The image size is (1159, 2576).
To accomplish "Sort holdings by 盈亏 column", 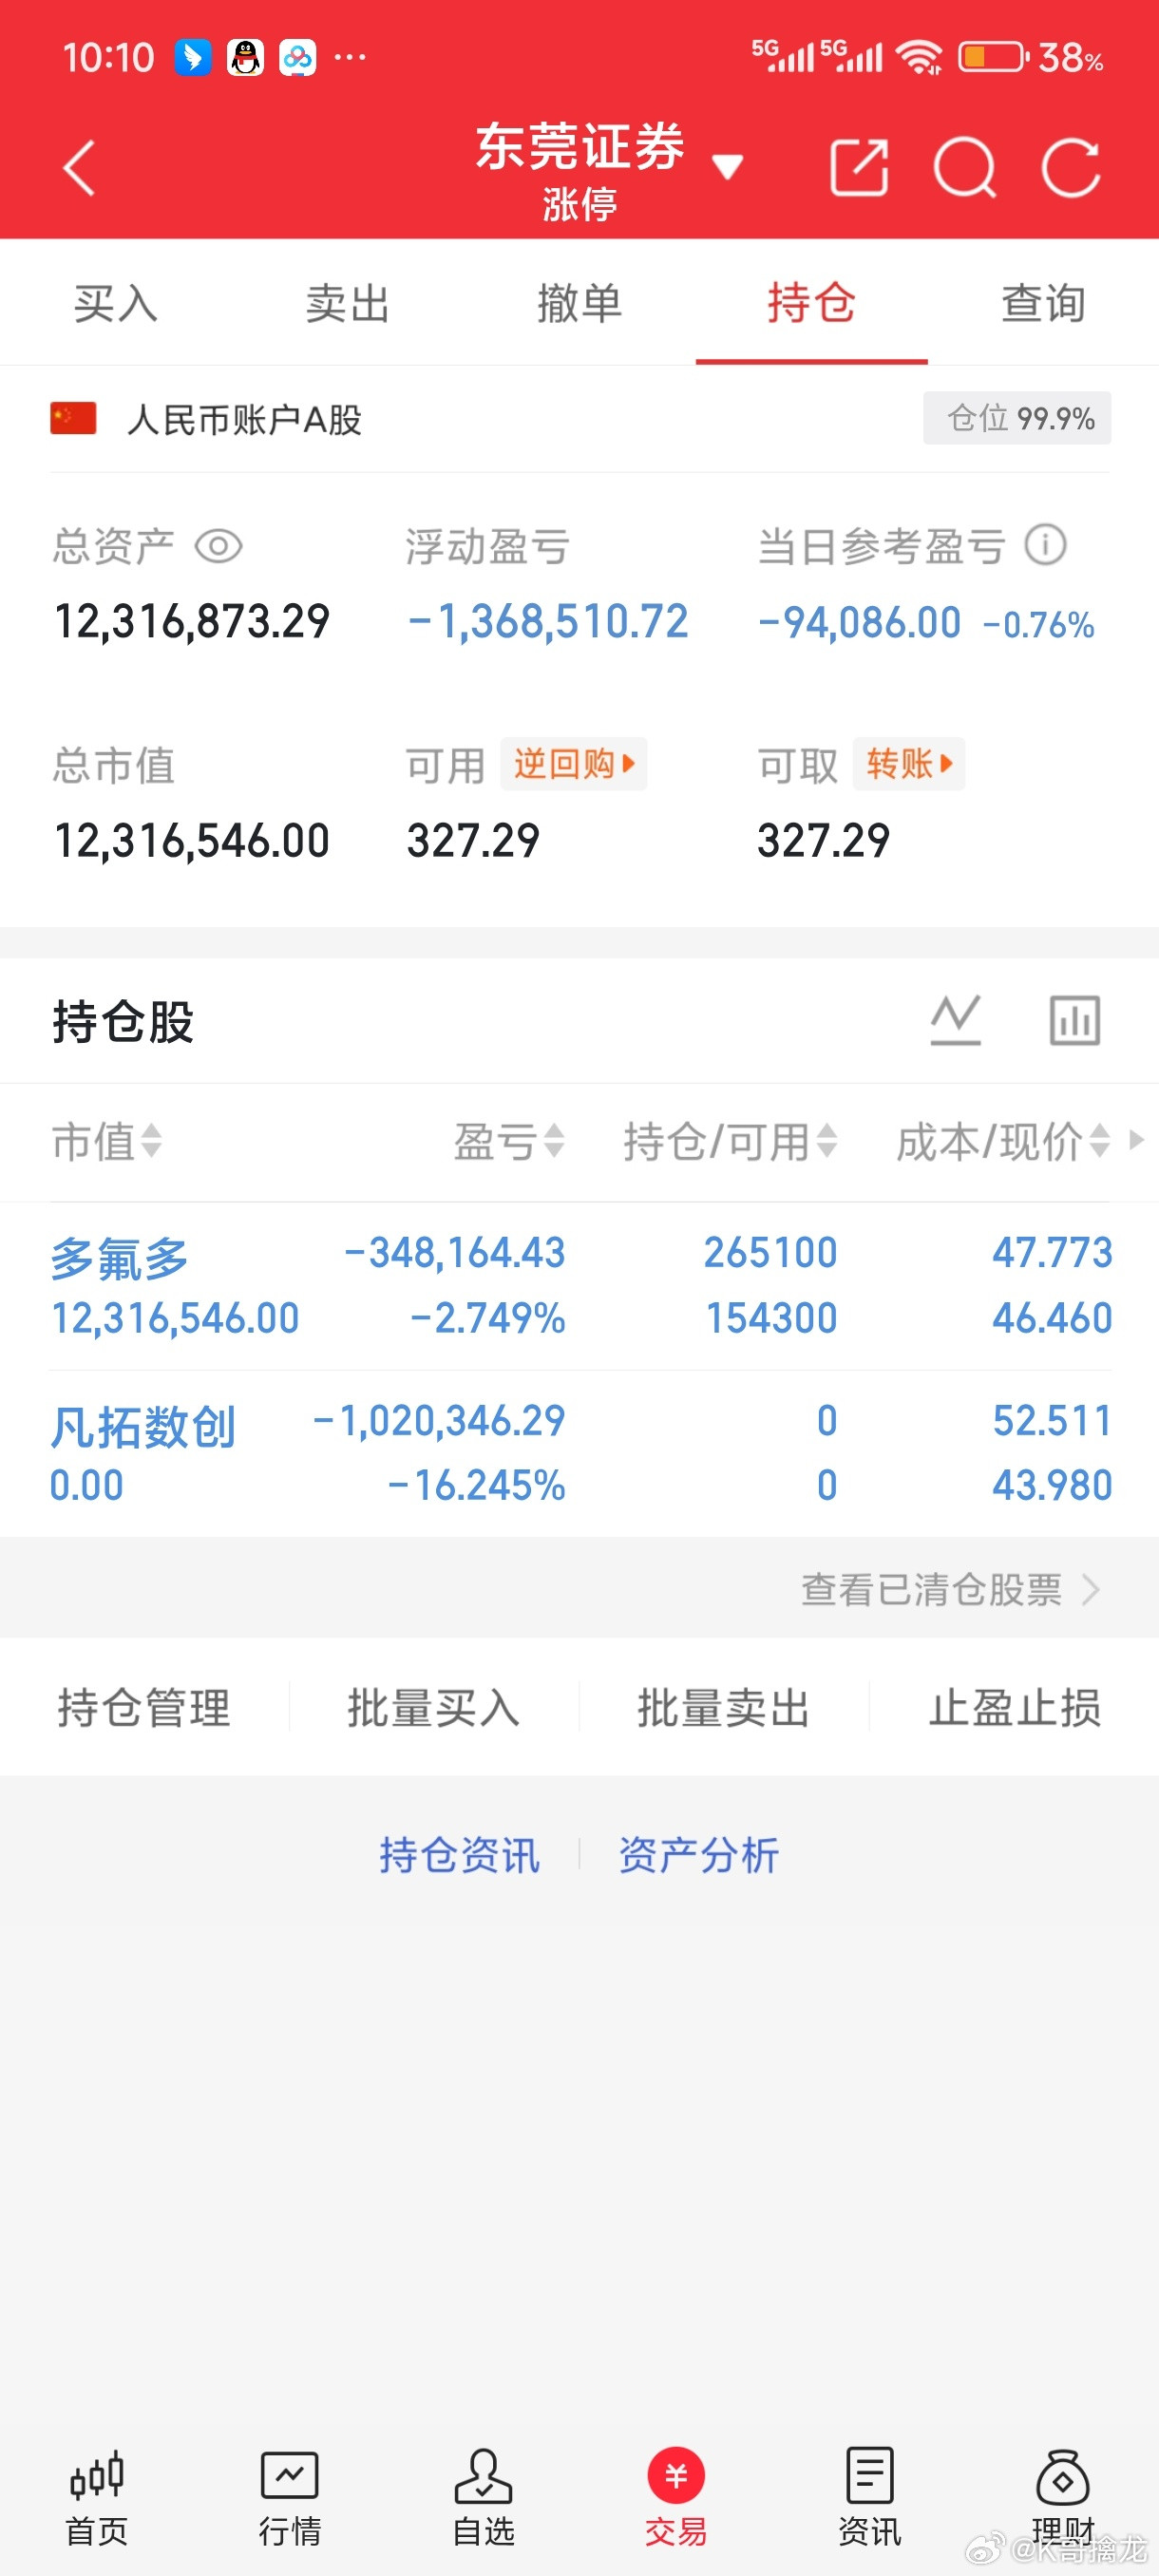I will pyautogui.click(x=509, y=1141).
